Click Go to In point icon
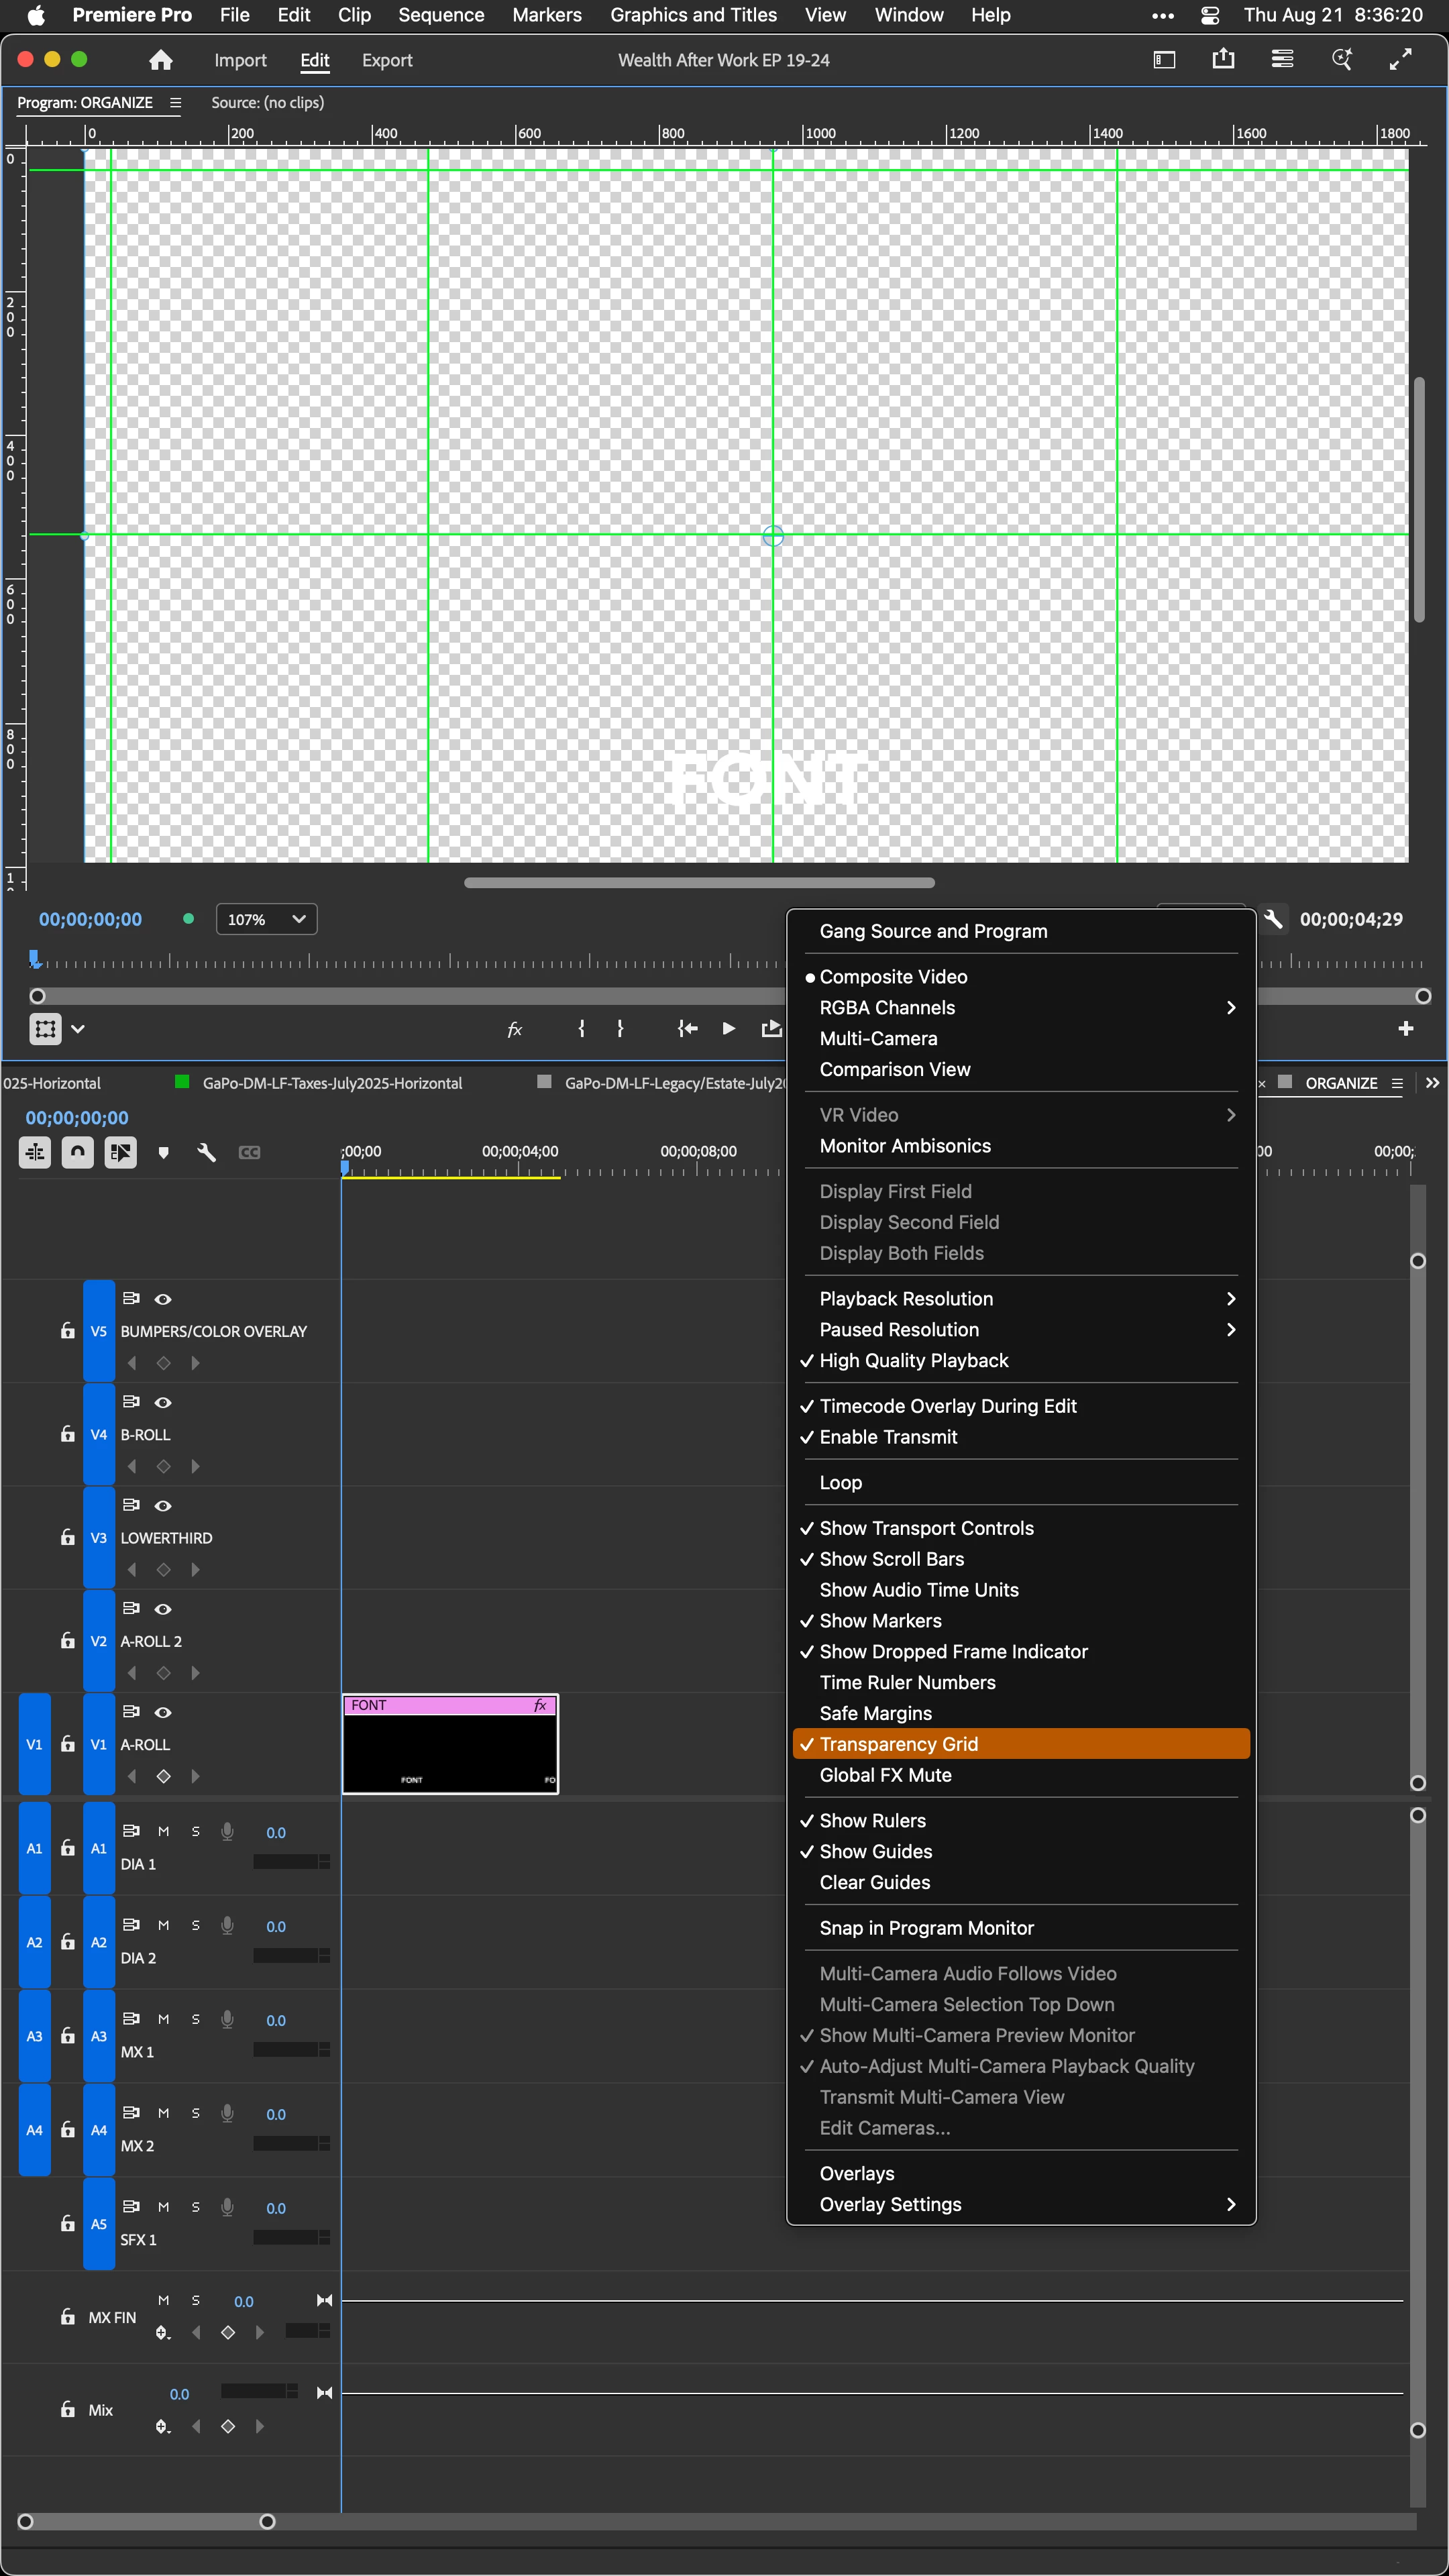The width and height of the screenshot is (1449, 2576). [x=687, y=1028]
